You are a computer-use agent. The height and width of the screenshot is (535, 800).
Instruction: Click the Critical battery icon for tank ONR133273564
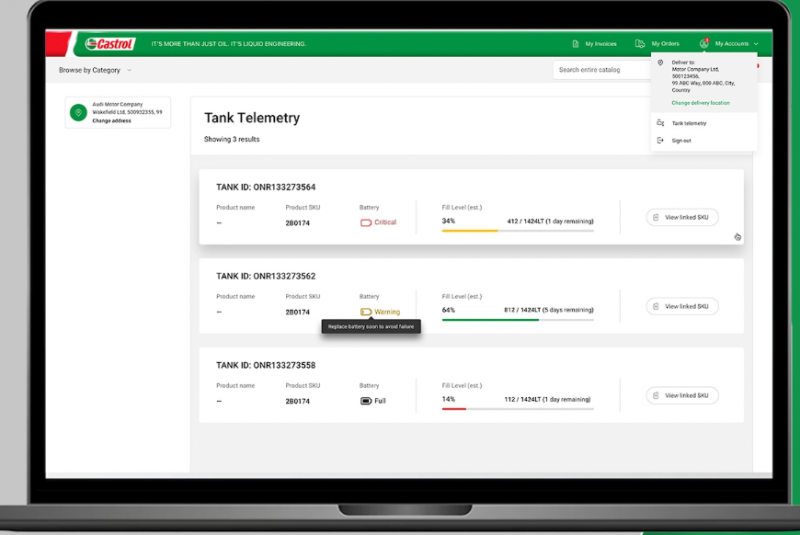point(366,222)
